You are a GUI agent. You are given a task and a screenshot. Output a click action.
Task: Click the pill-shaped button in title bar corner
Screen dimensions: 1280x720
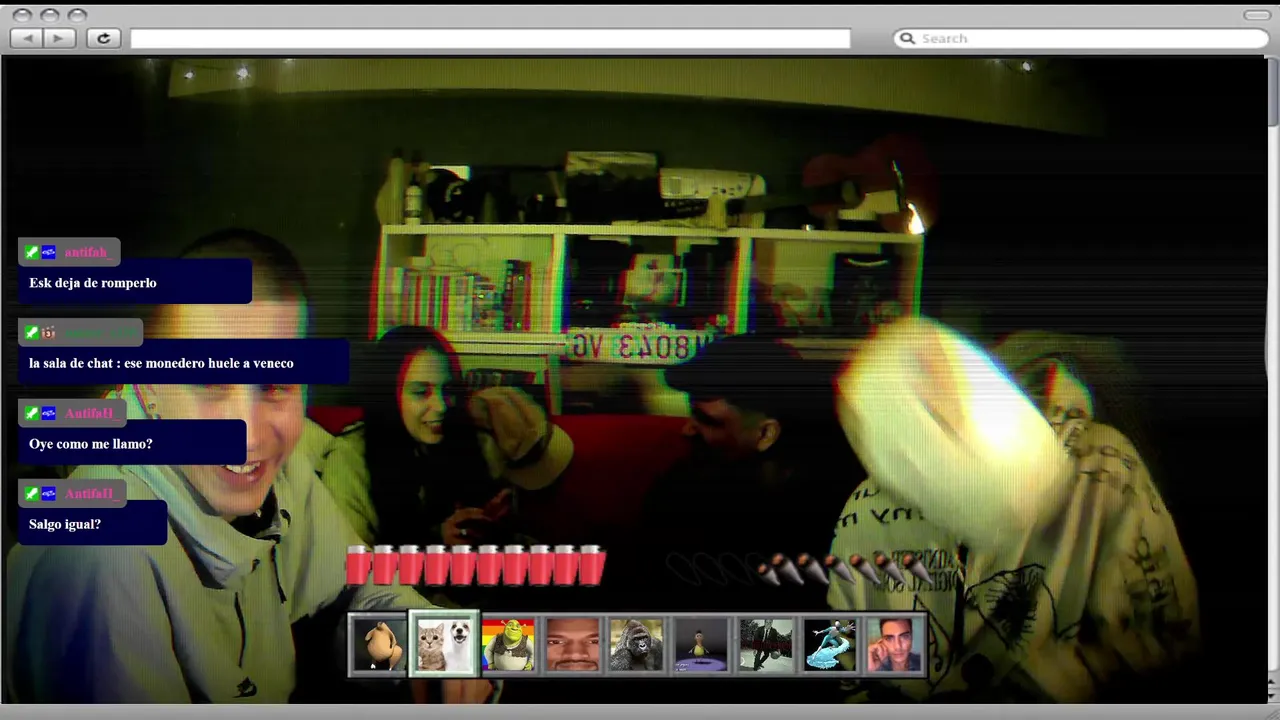click(1257, 15)
